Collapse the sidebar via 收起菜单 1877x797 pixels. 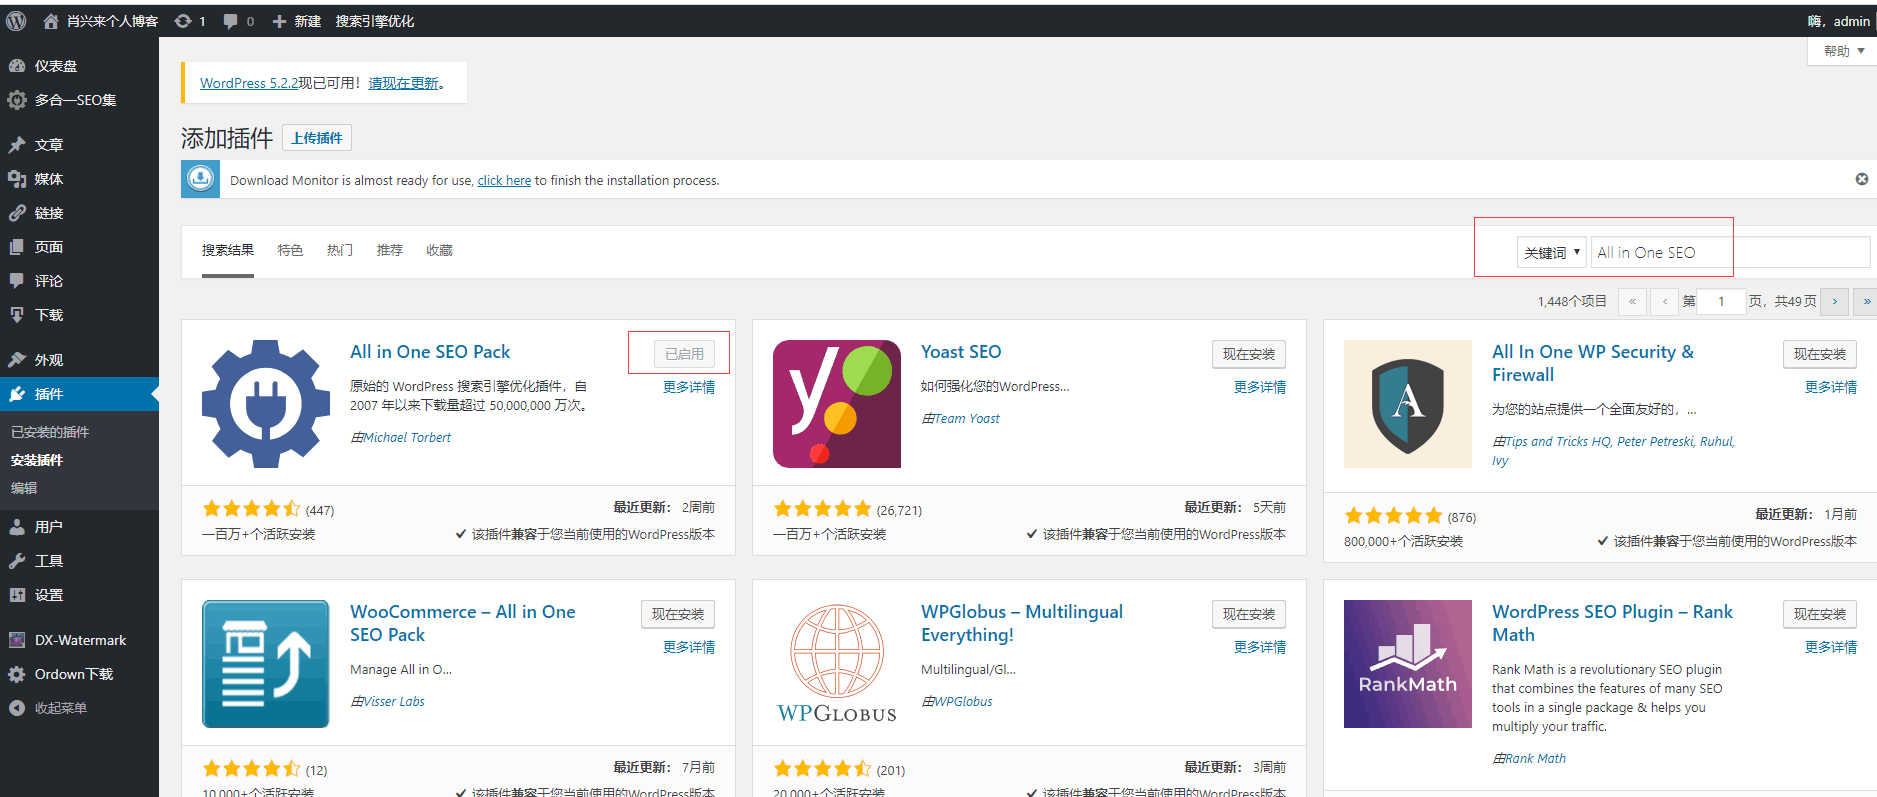(79, 708)
